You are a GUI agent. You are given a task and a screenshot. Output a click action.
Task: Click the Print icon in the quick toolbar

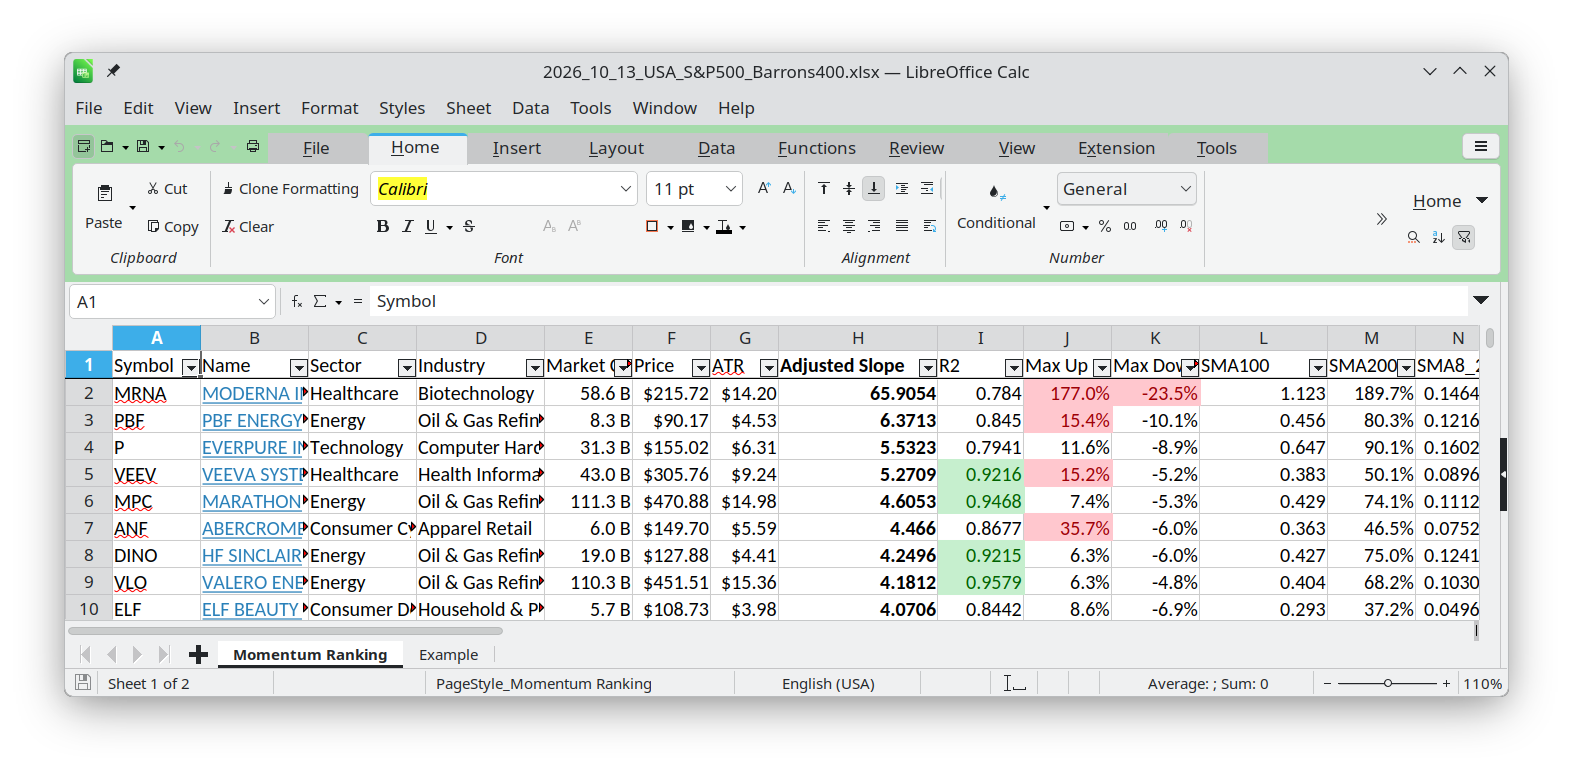click(x=253, y=146)
